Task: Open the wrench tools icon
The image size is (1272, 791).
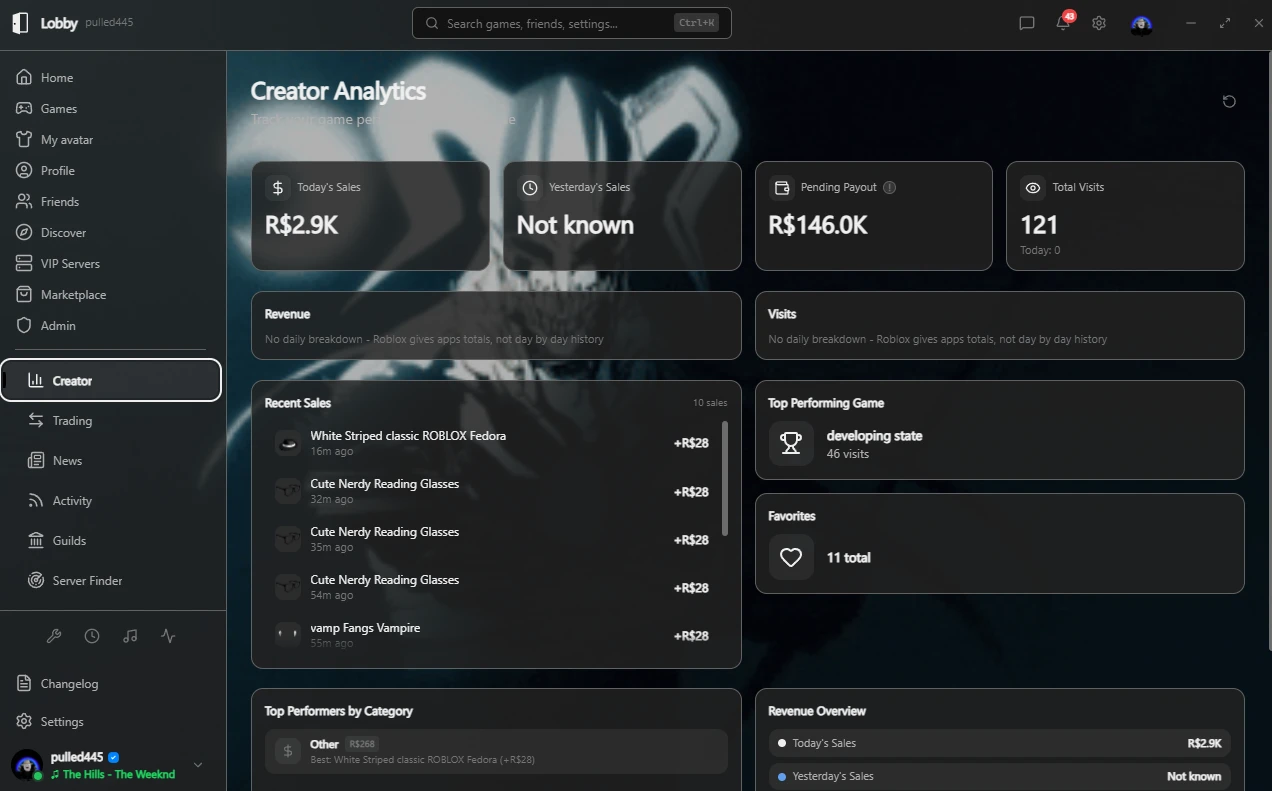Action: 54,636
